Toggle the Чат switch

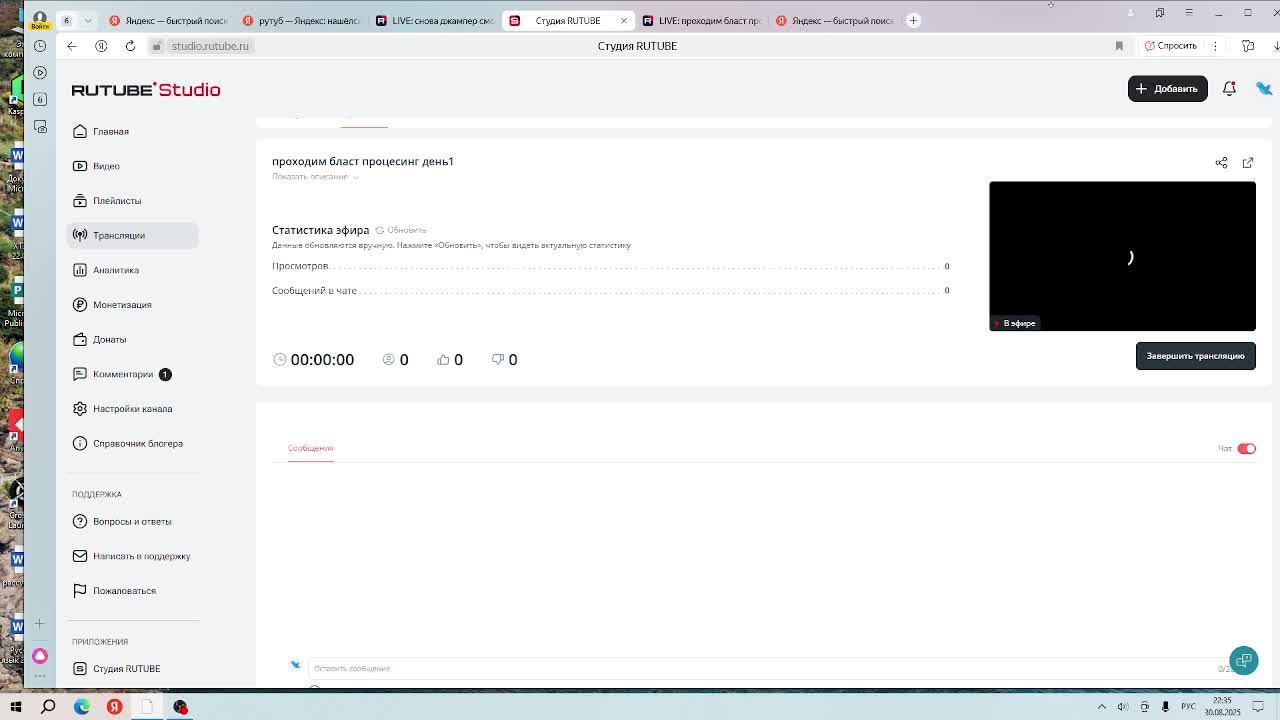(x=1246, y=448)
